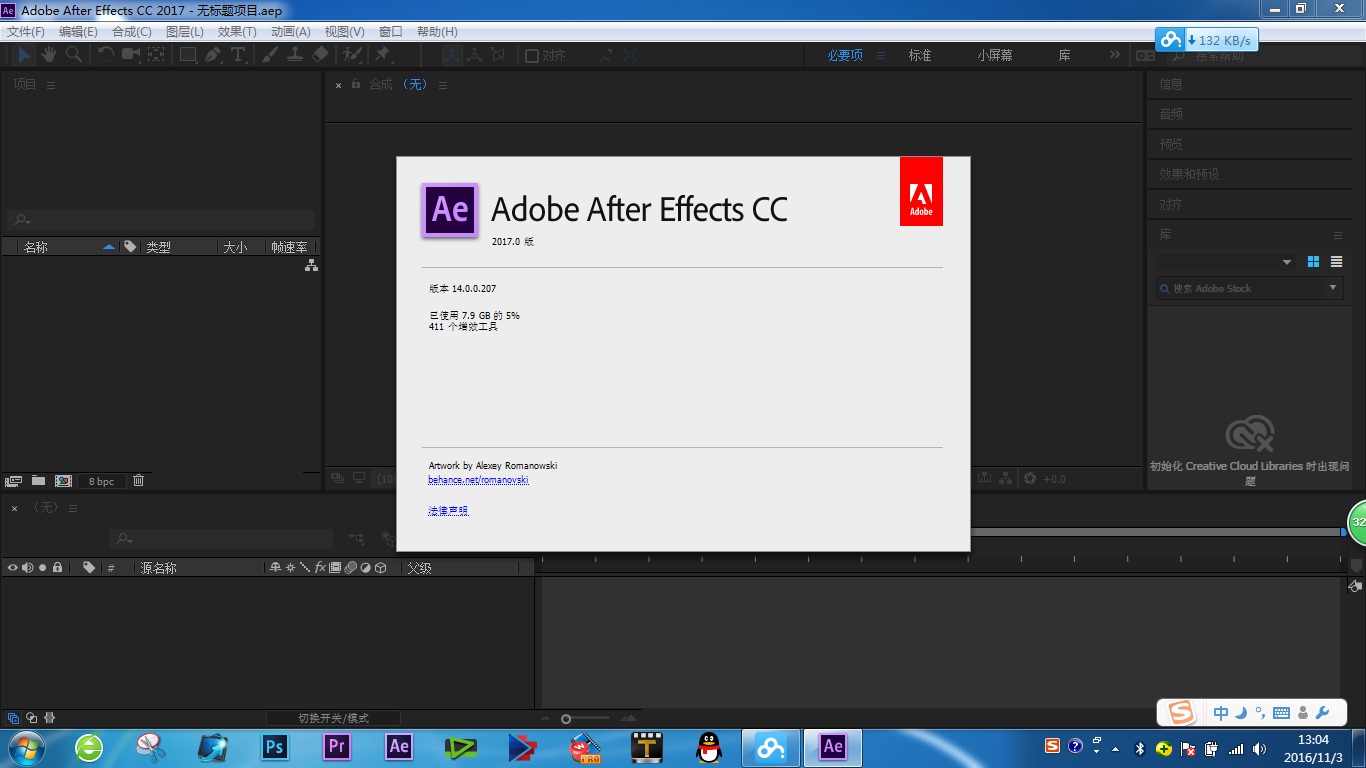Select the Unified Camera tool
Viewport: 1366px width, 768px height.
point(131,55)
